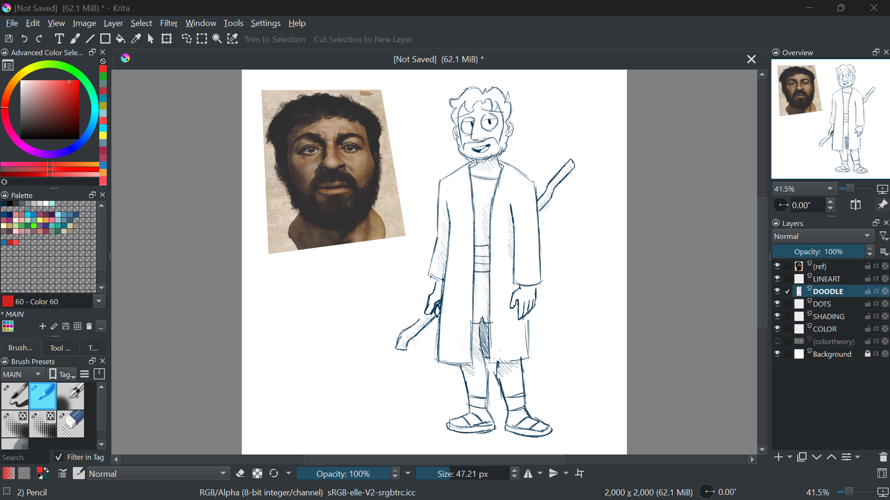Select the Crop tool
The width and height of the screenshot is (890, 500).
(x=167, y=39)
